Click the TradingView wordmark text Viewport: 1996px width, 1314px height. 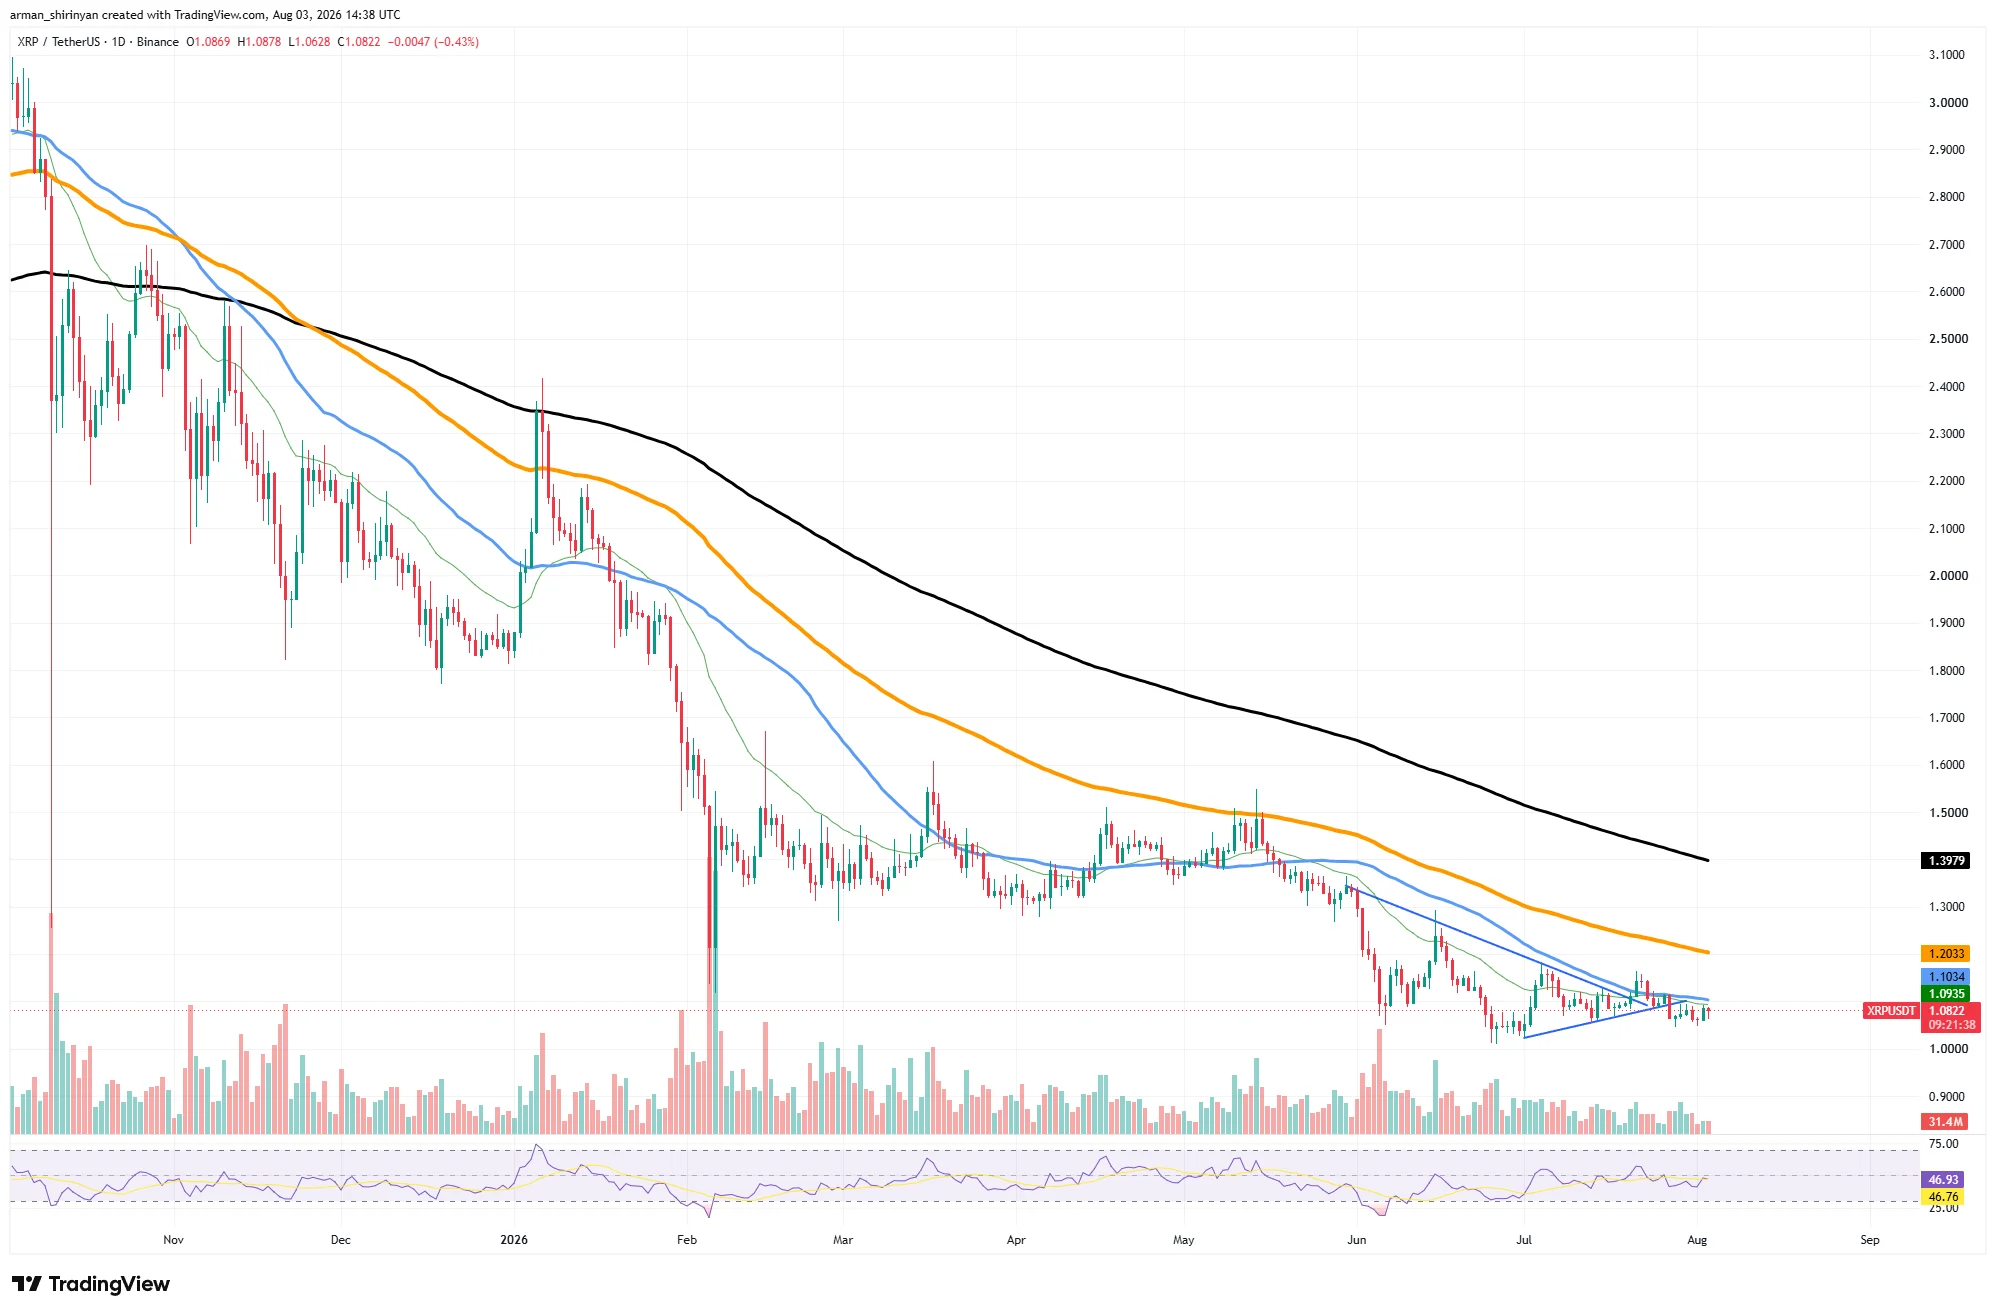point(109,1284)
